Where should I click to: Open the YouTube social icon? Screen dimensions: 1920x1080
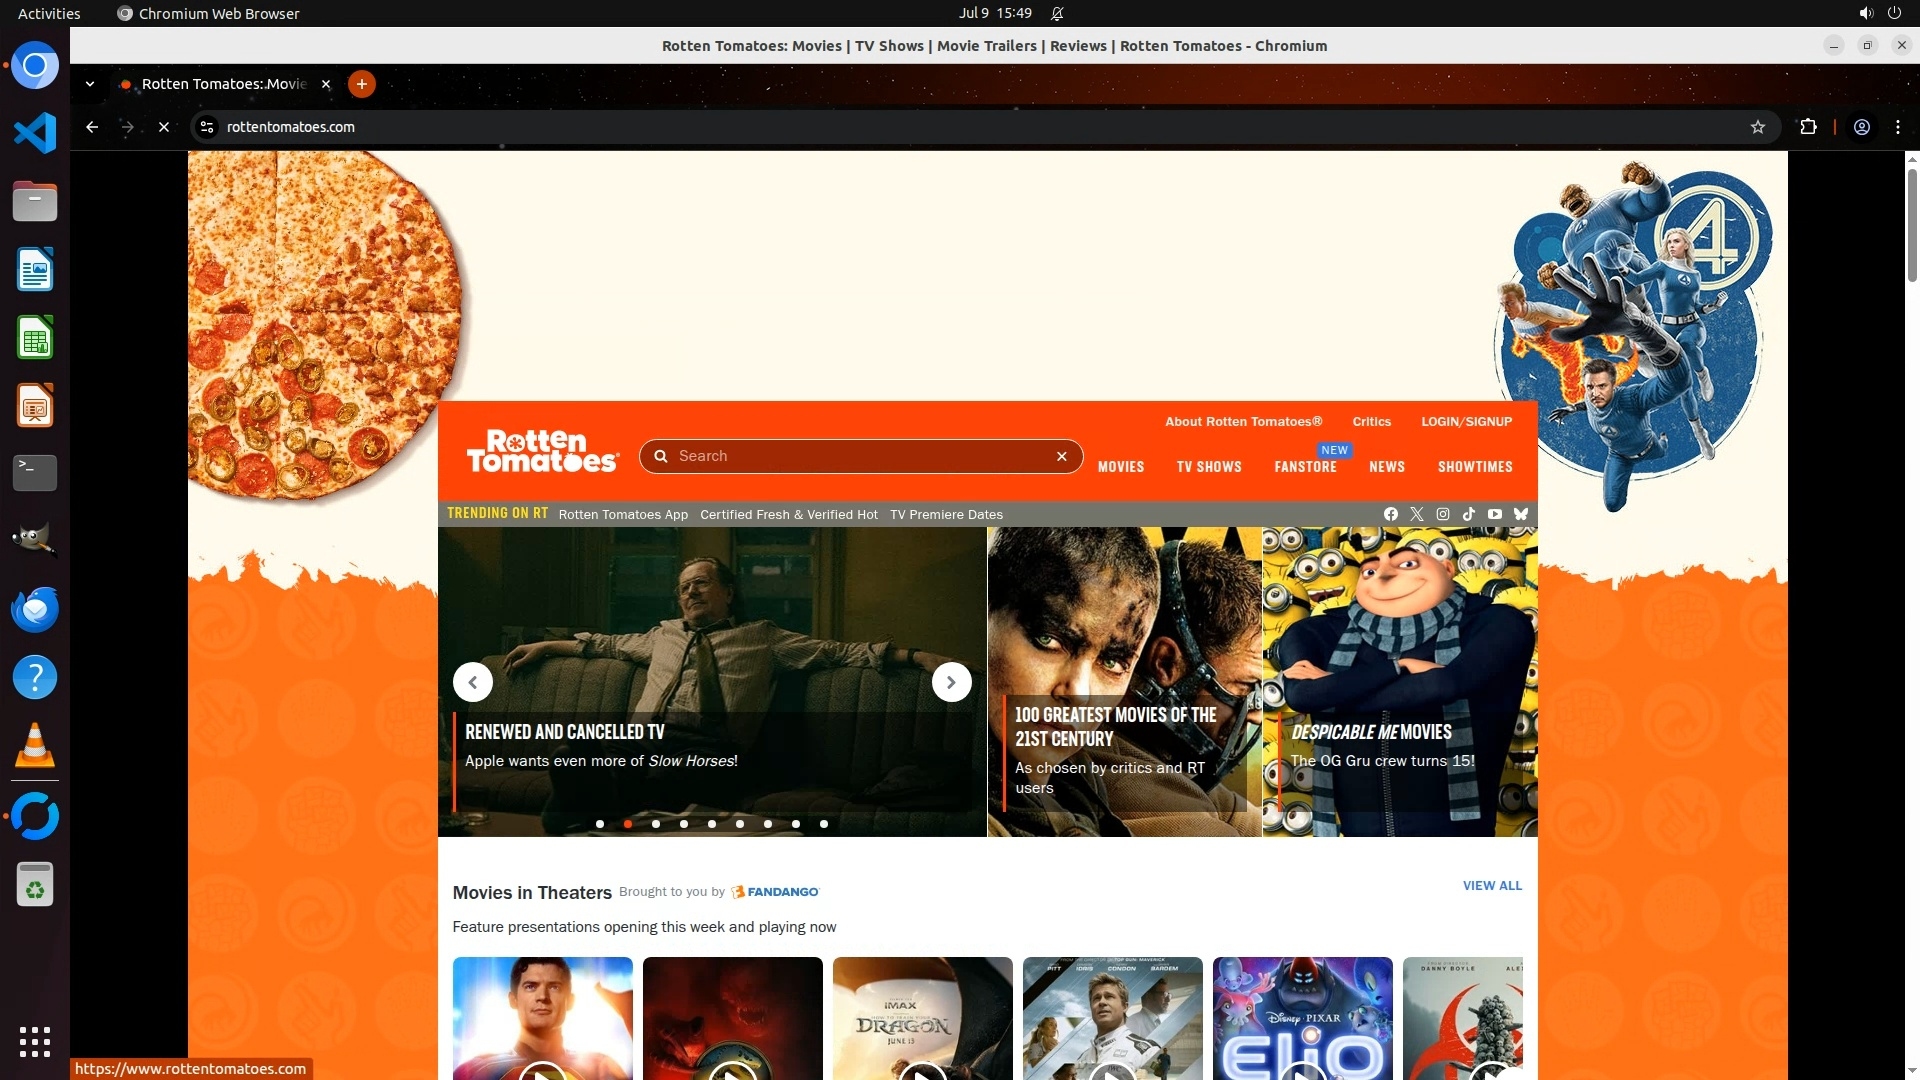1494,514
